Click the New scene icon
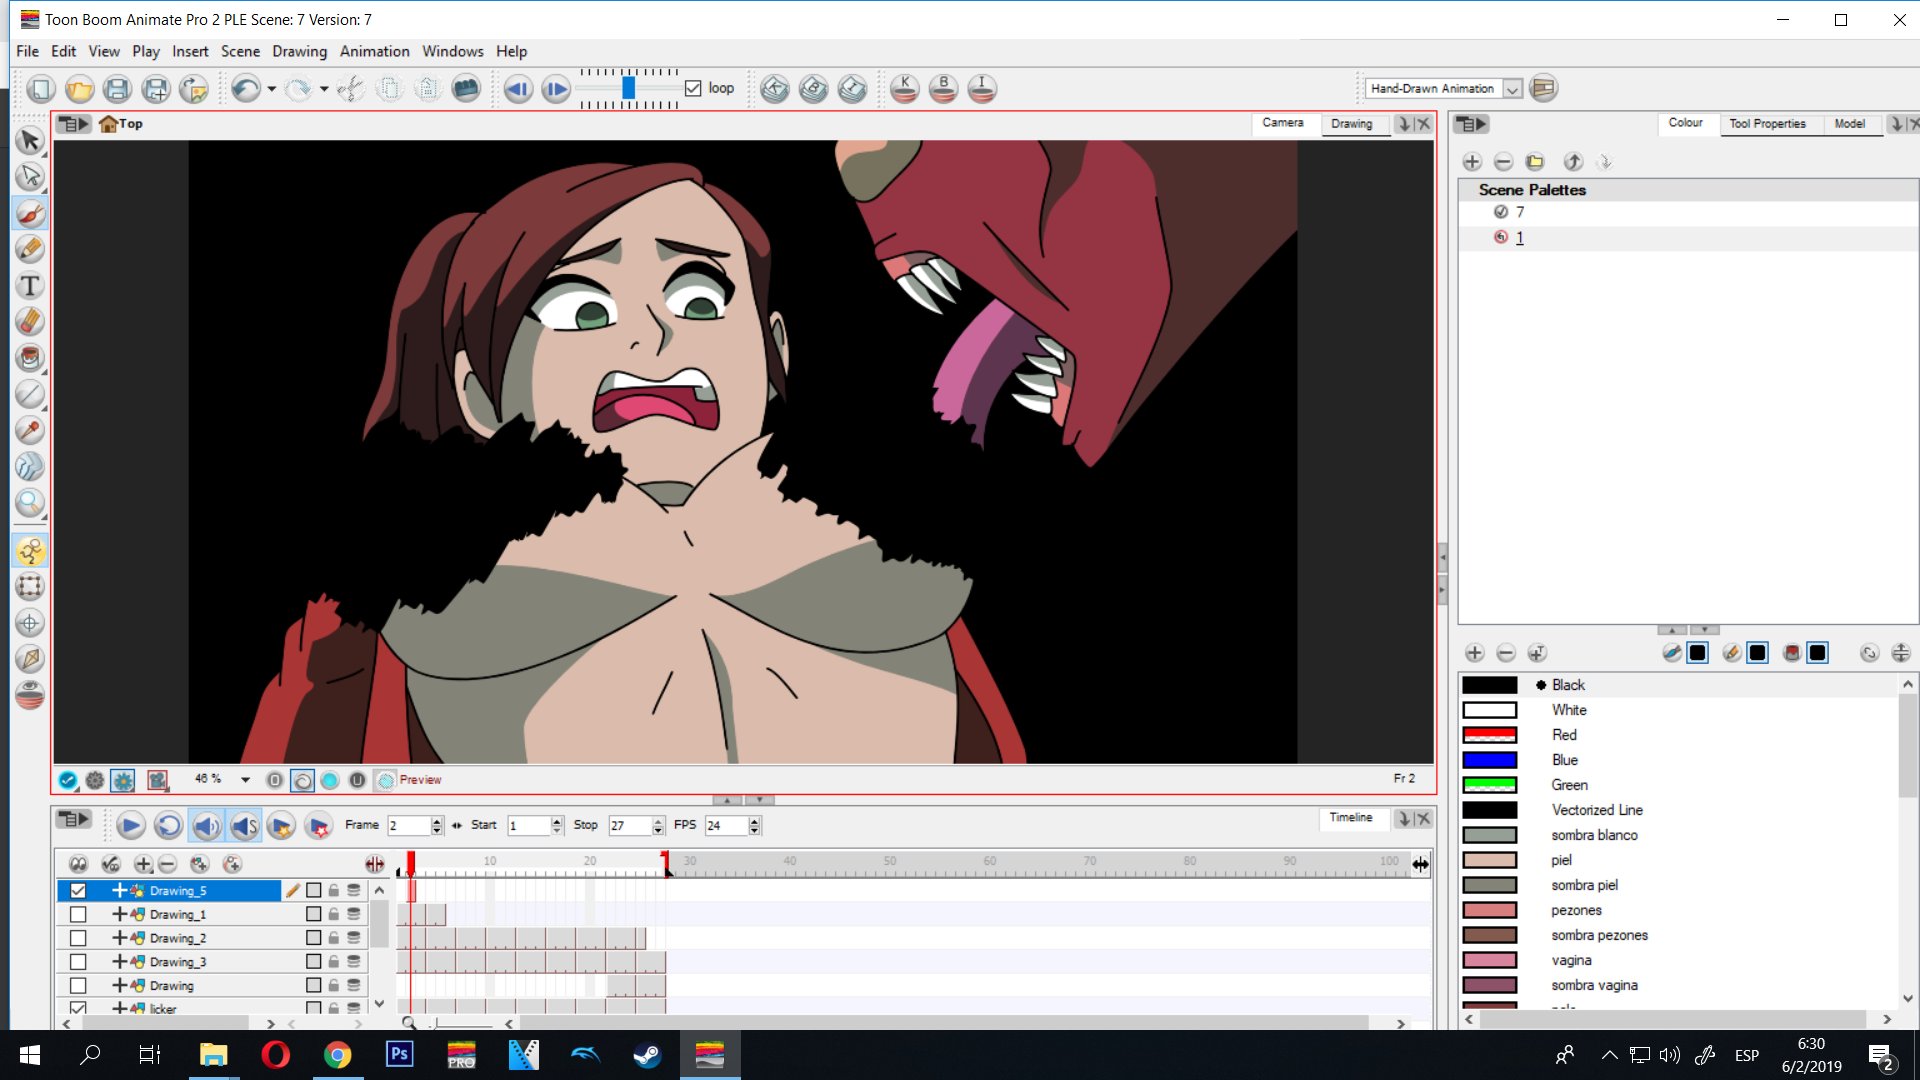The width and height of the screenshot is (1920, 1080). pyautogui.click(x=41, y=89)
